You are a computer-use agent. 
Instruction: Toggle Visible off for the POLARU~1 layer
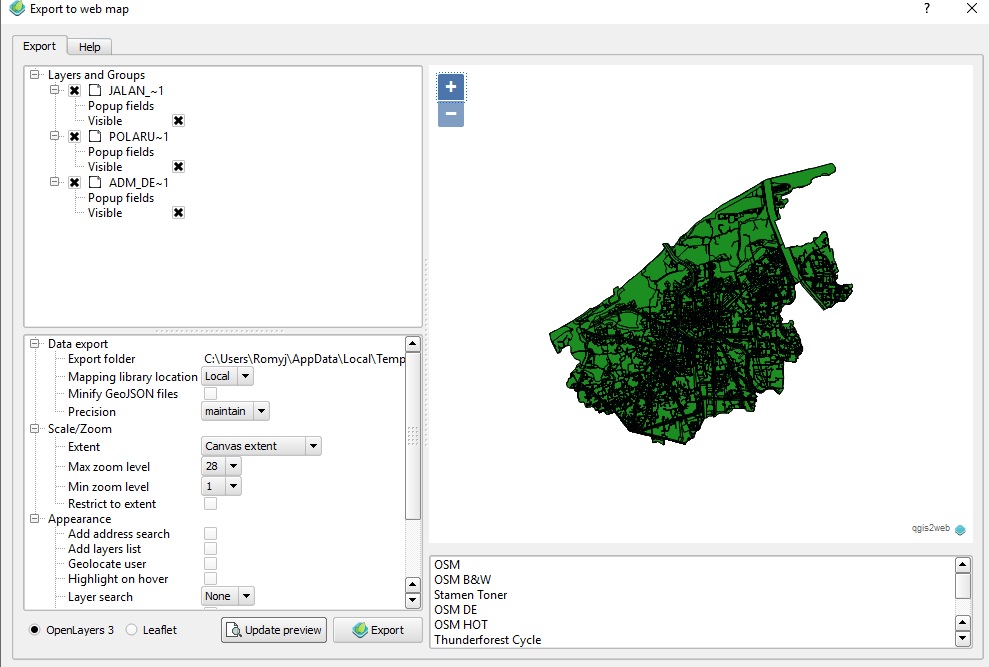click(x=177, y=166)
